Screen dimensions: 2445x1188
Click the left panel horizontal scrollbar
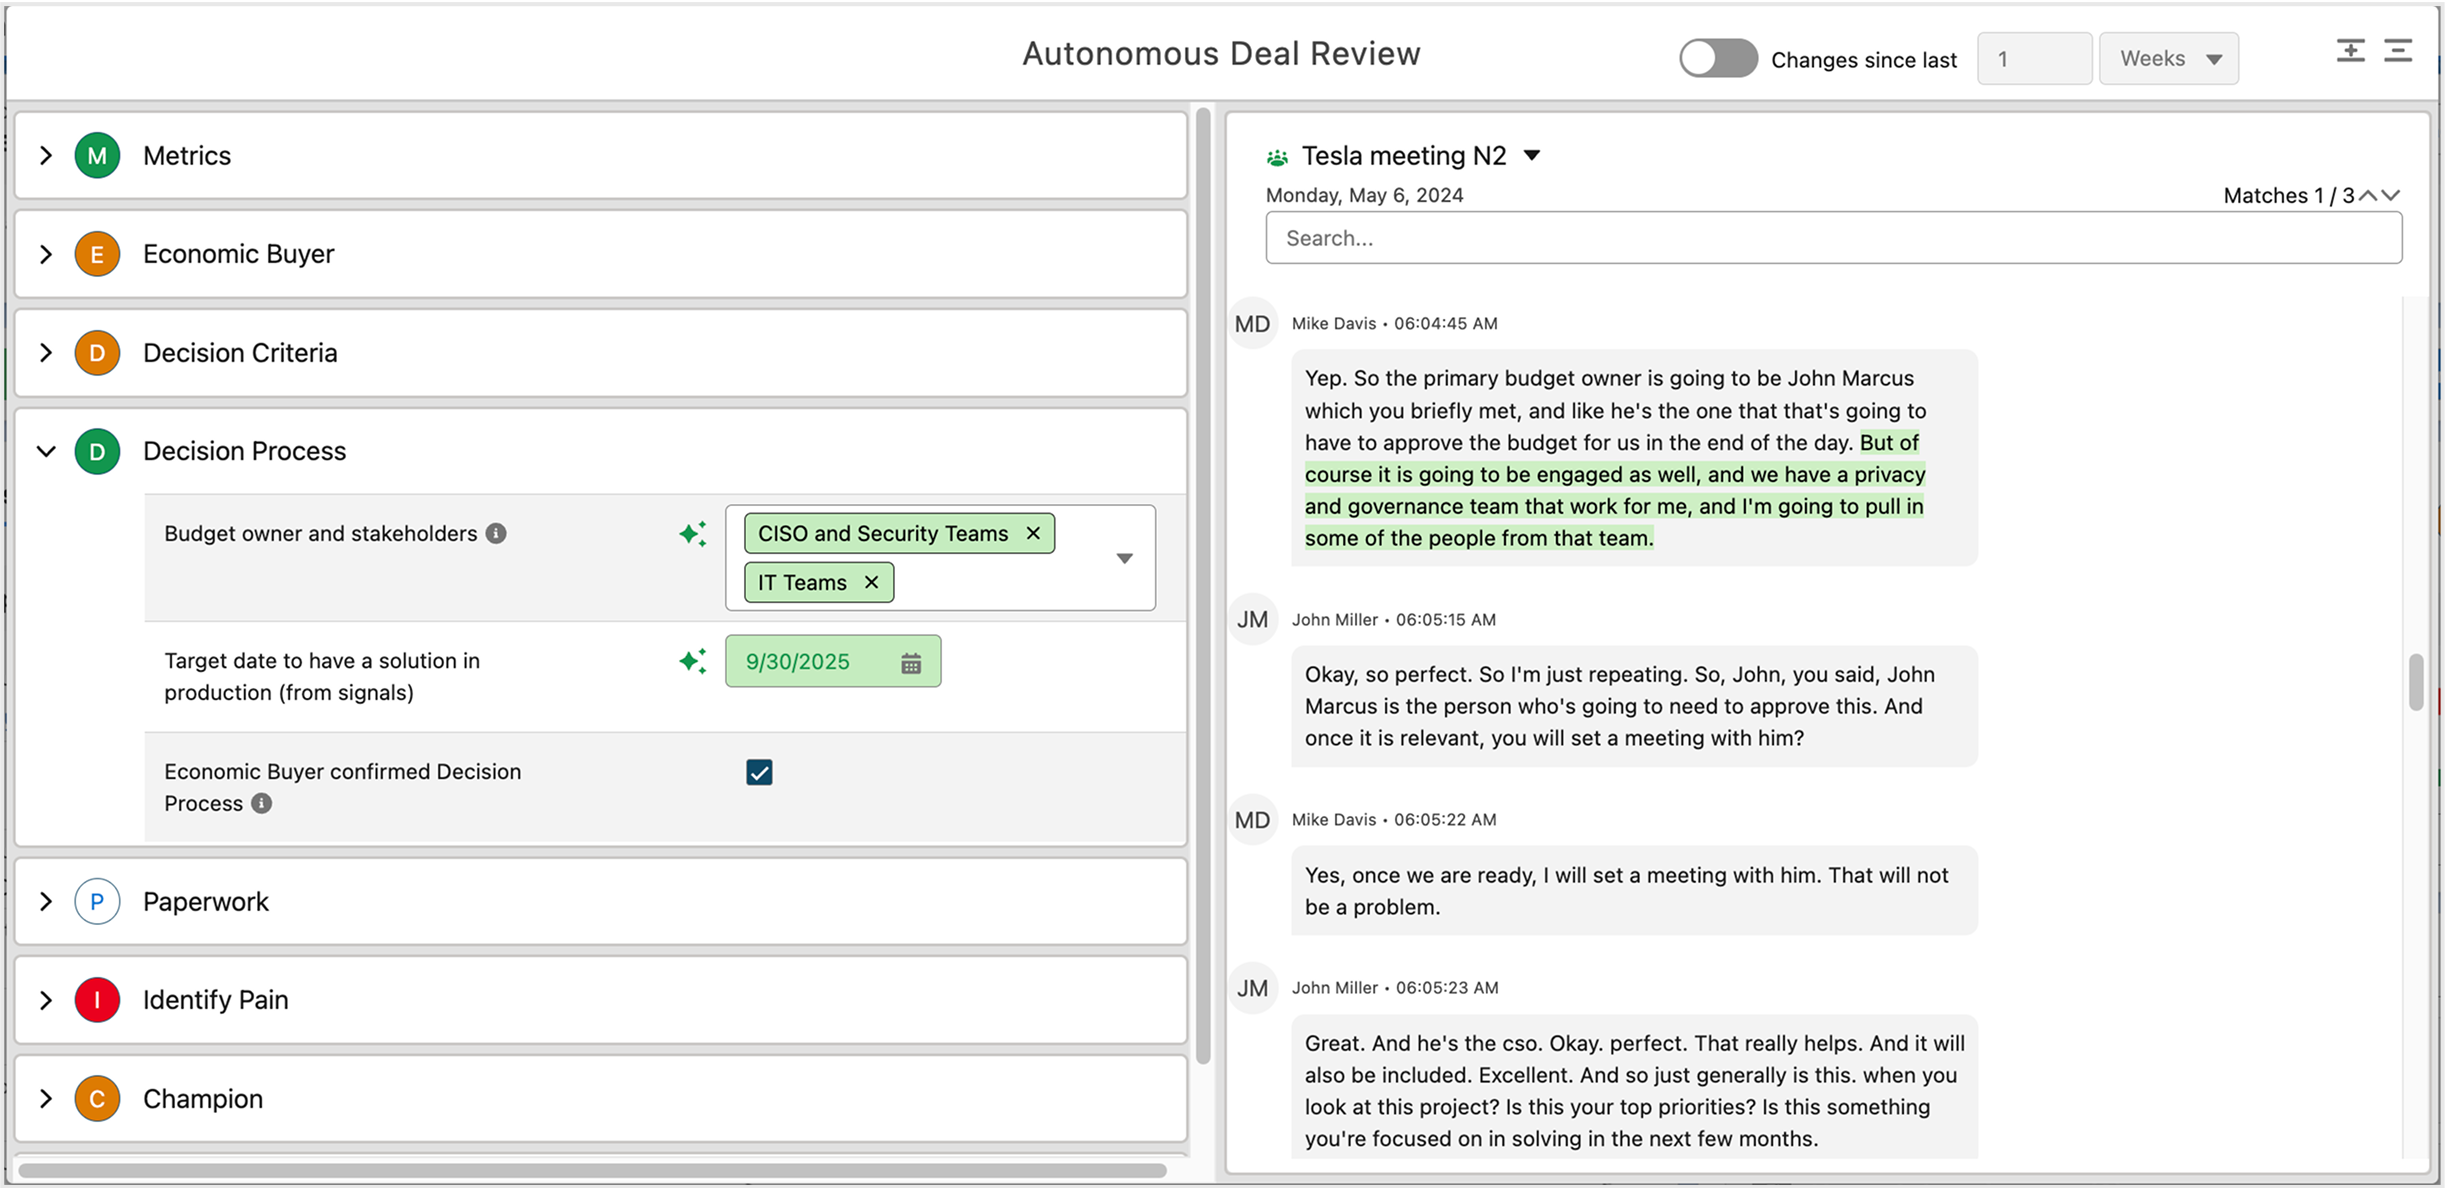[592, 1169]
